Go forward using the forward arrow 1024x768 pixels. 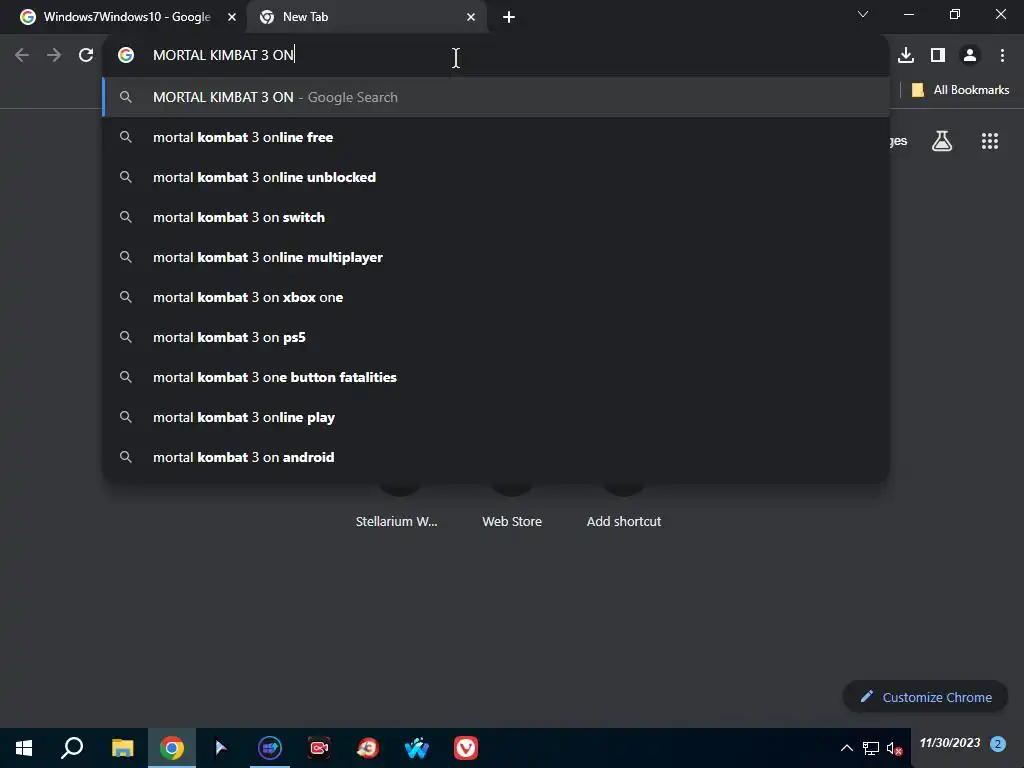tap(54, 55)
